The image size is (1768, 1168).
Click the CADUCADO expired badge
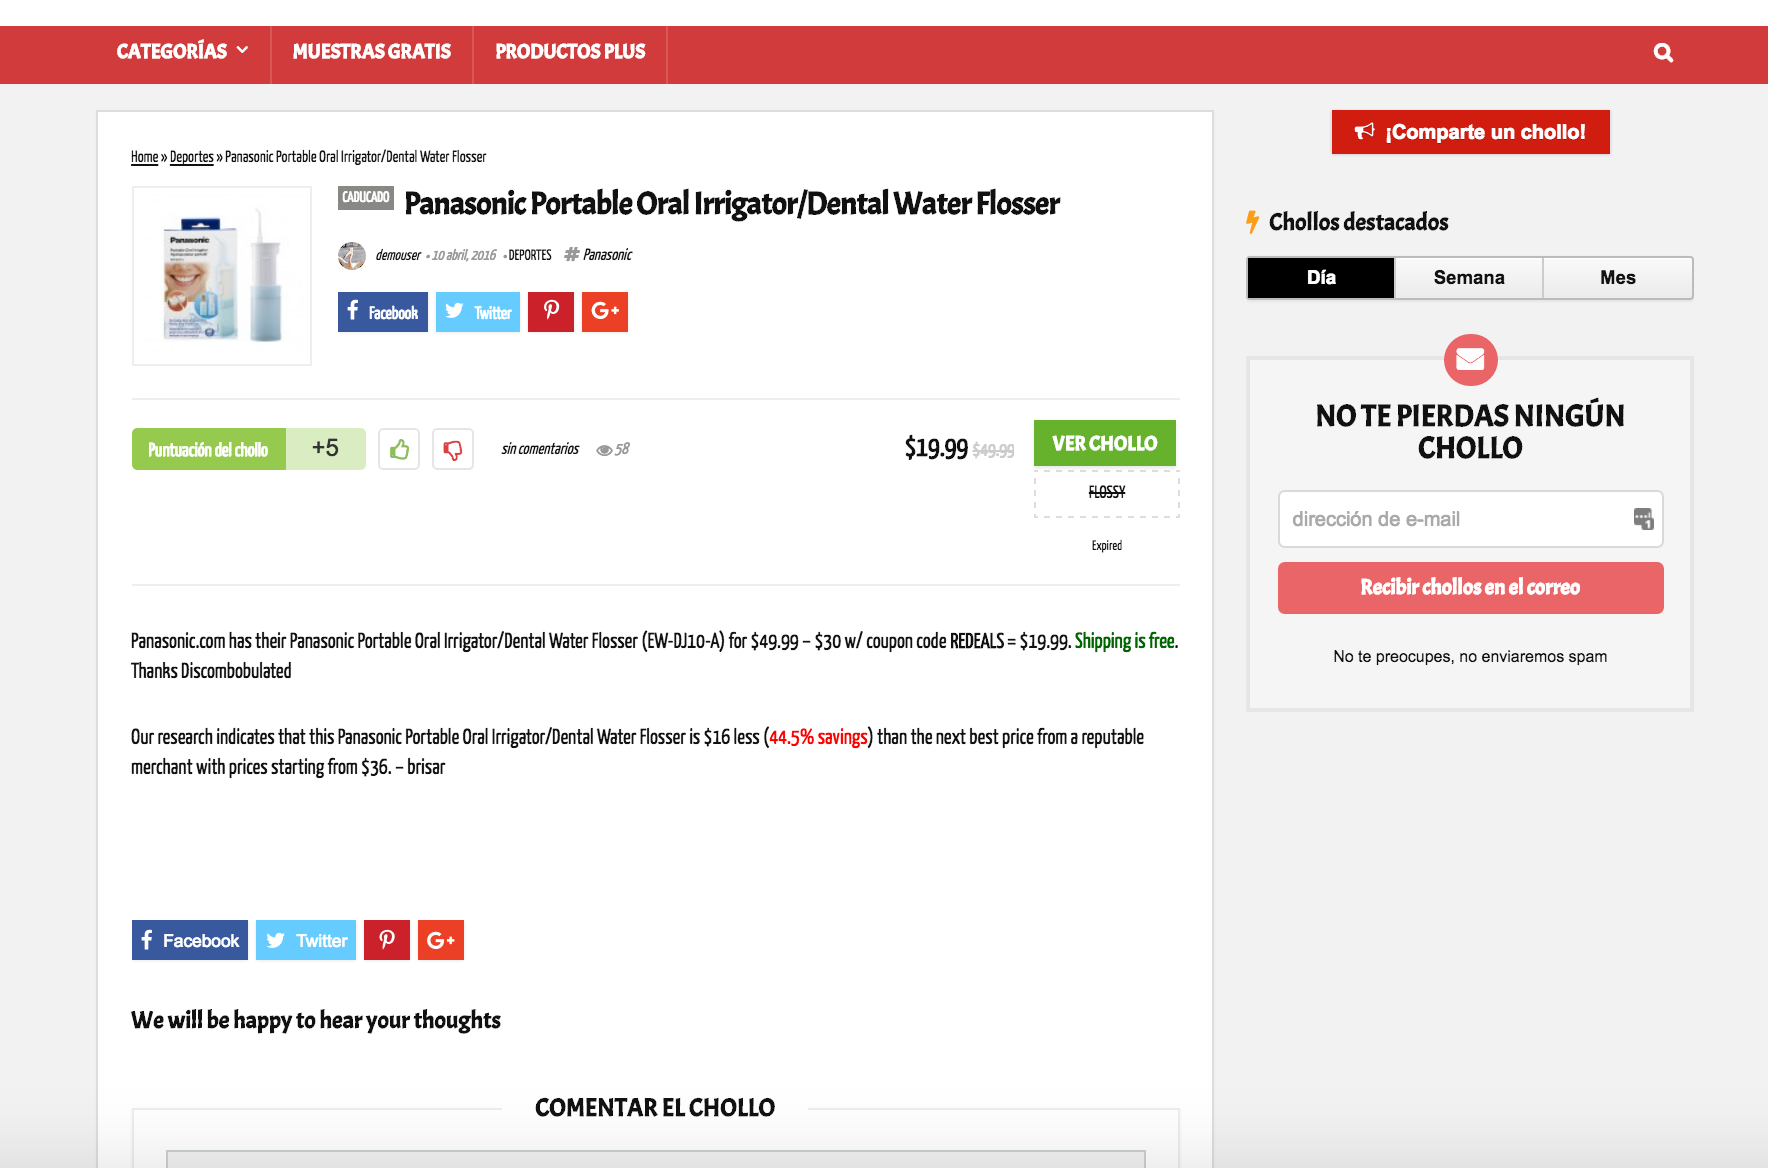366,197
